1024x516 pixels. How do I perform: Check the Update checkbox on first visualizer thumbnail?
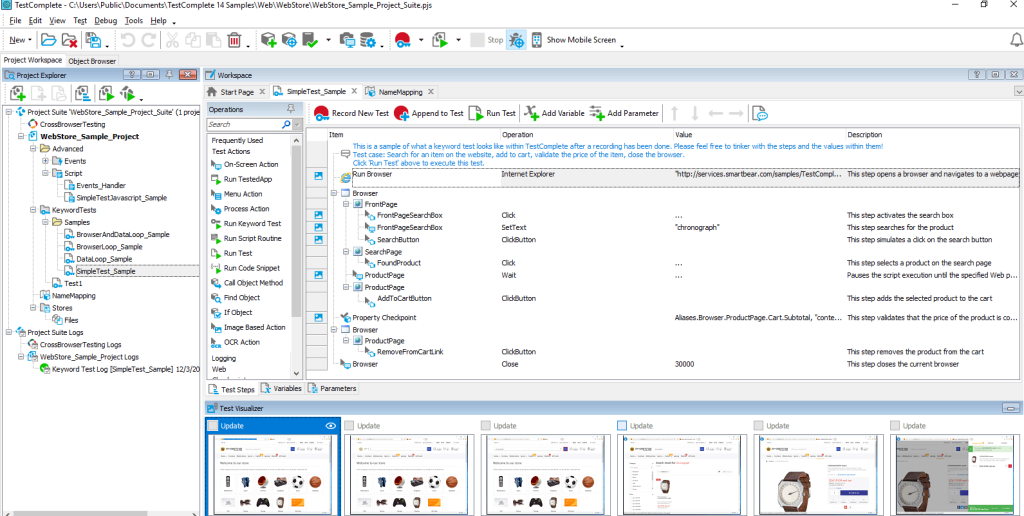pos(213,425)
